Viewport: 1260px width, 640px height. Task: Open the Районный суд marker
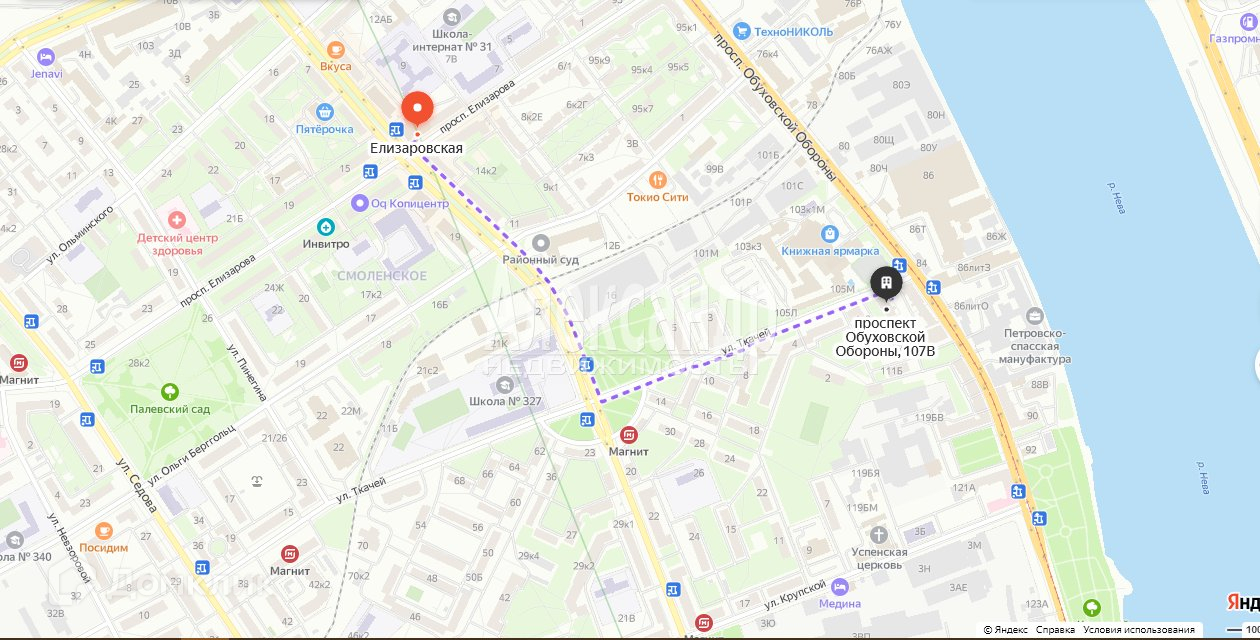point(541,242)
